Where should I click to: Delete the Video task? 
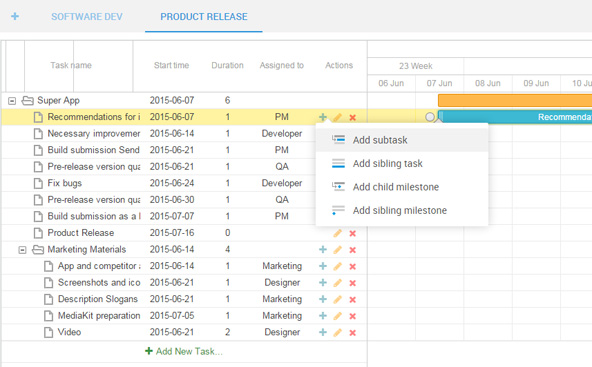(x=353, y=333)
